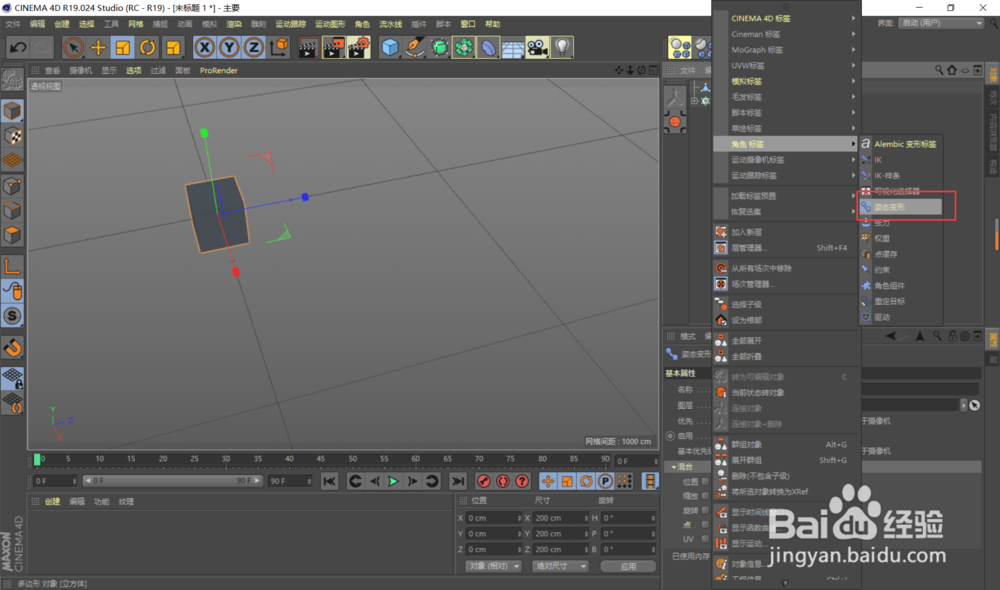Choose 全部展开 in context menu
Image resolution: width=1000 pixels, height=590 pixels.
click(786, 341)
